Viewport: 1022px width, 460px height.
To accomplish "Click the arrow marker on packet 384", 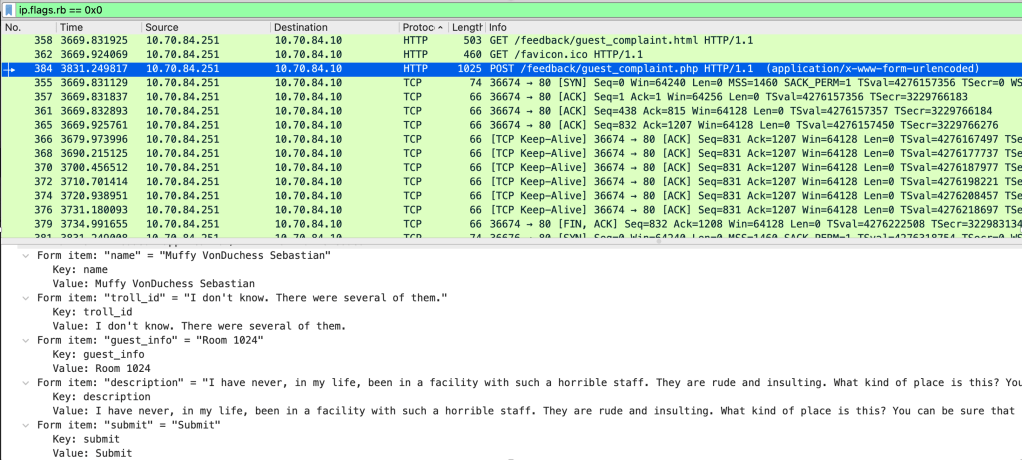I will coord(9,68).
